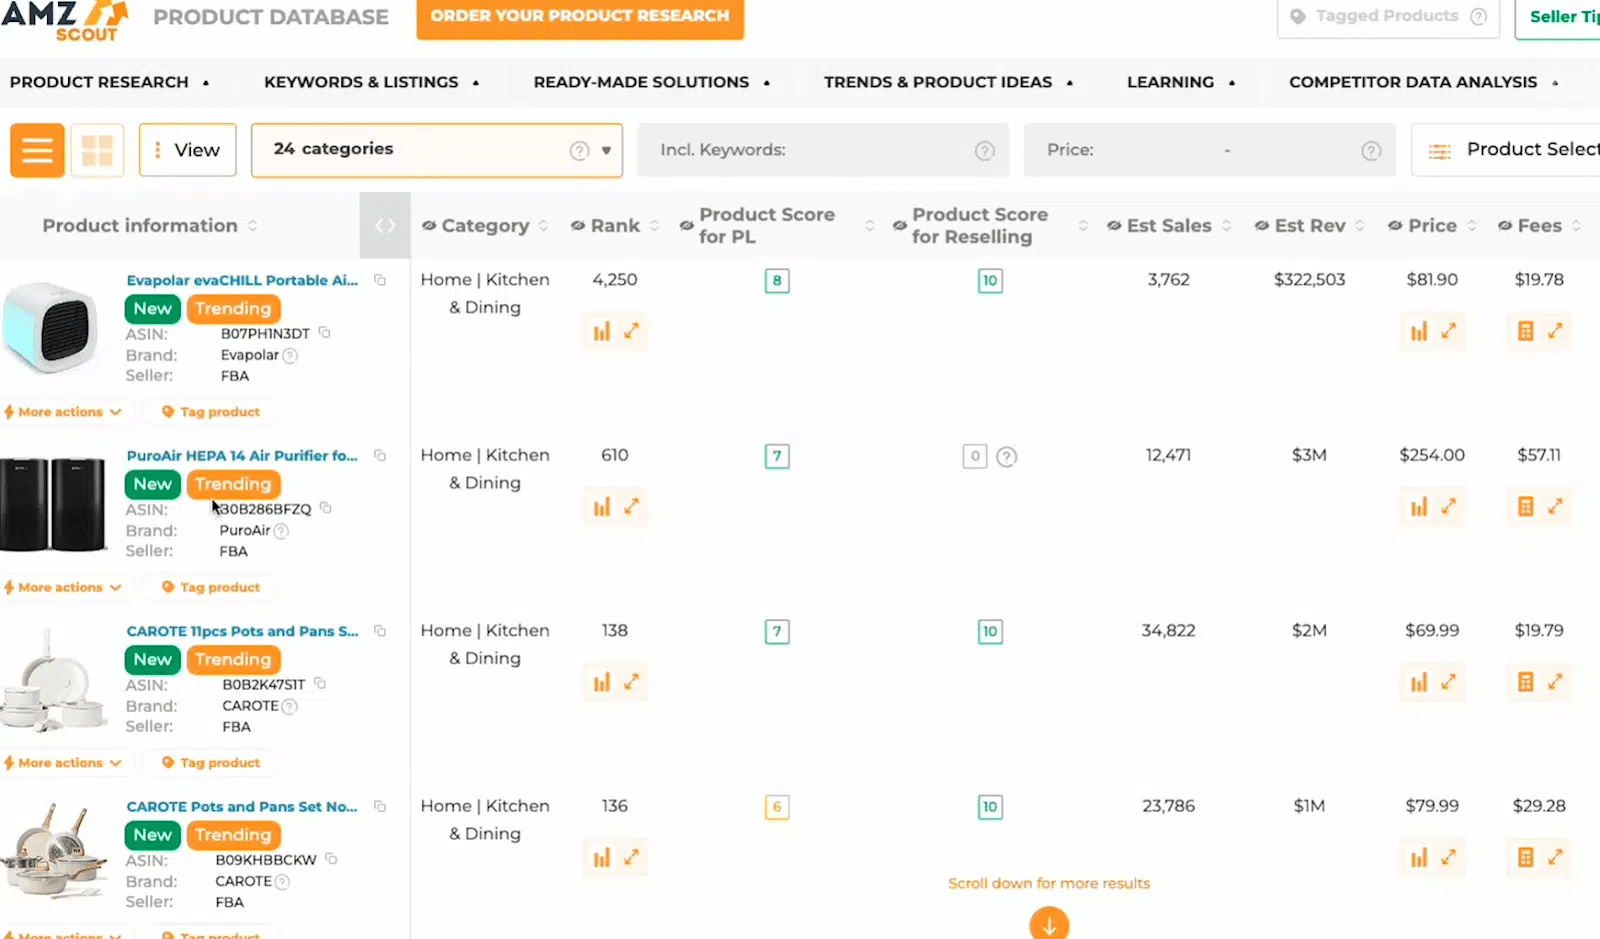This screenshot has width=1600, height=939.
Task: Open rank chart icon for Evapolar row
Action: pyautogui.click(x=601, y=332)
